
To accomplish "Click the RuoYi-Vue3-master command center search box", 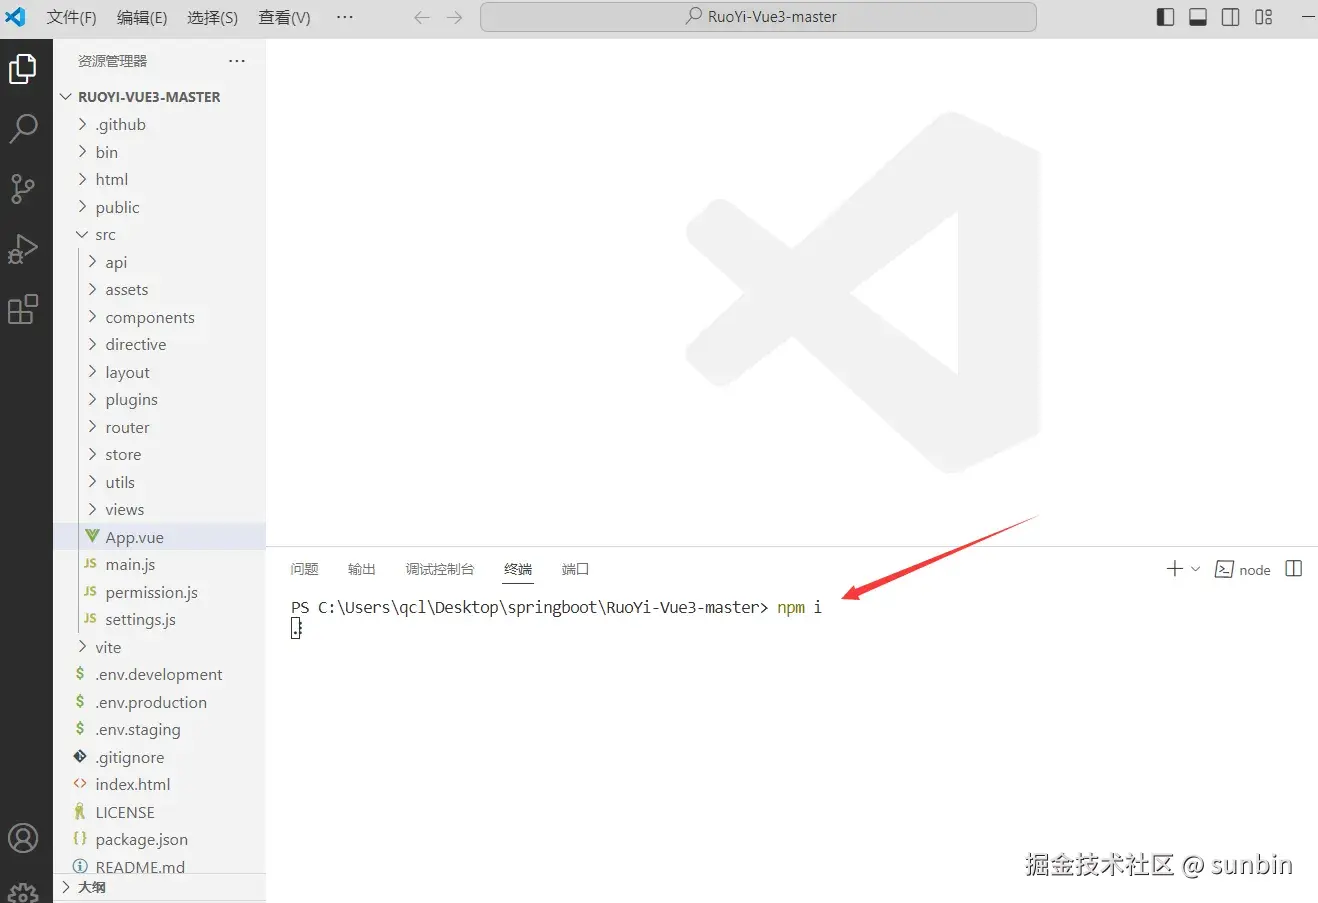I will click(x=758, y=17).
